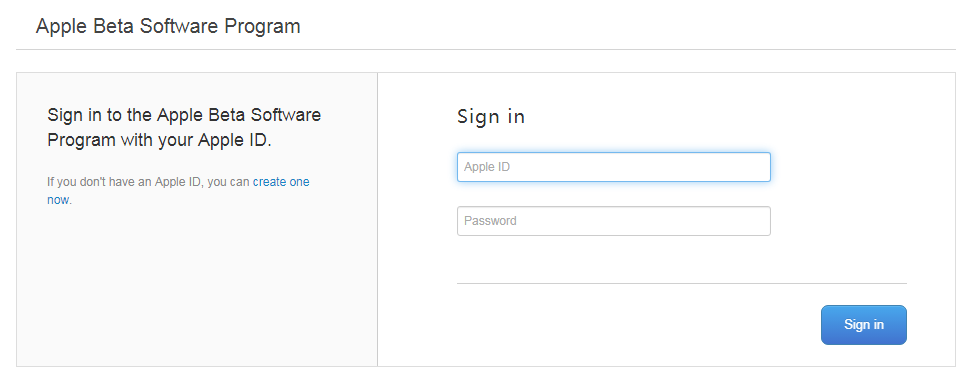Click the Apple Beta Software Program page title

click(x=168, y=27)
